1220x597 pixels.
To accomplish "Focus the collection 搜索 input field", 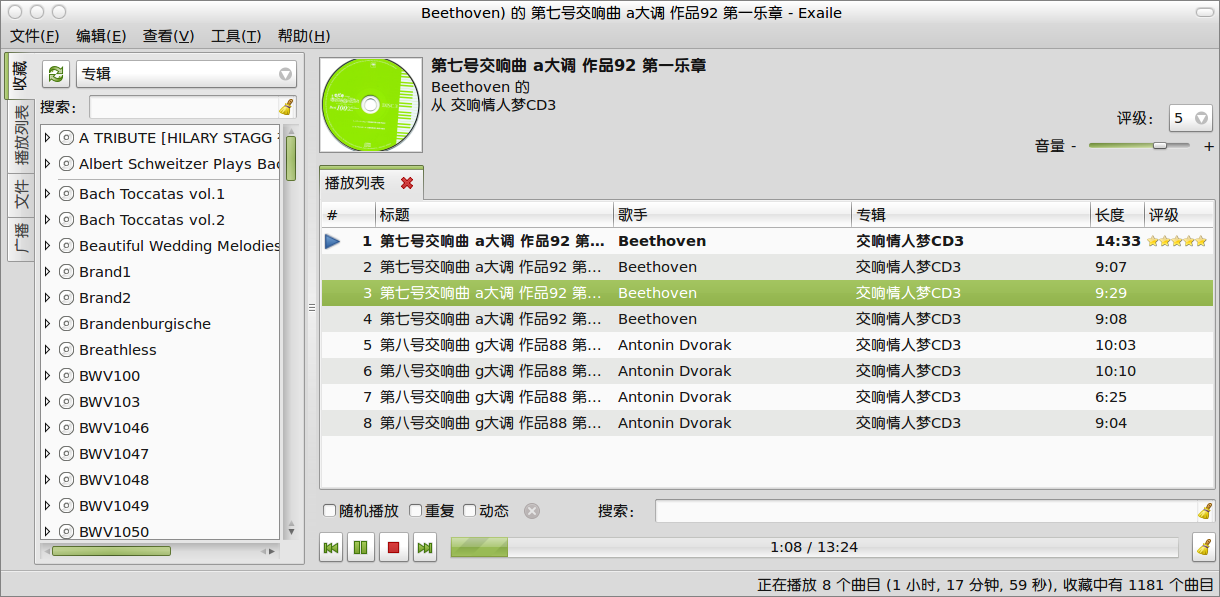I will coord(184,108).
